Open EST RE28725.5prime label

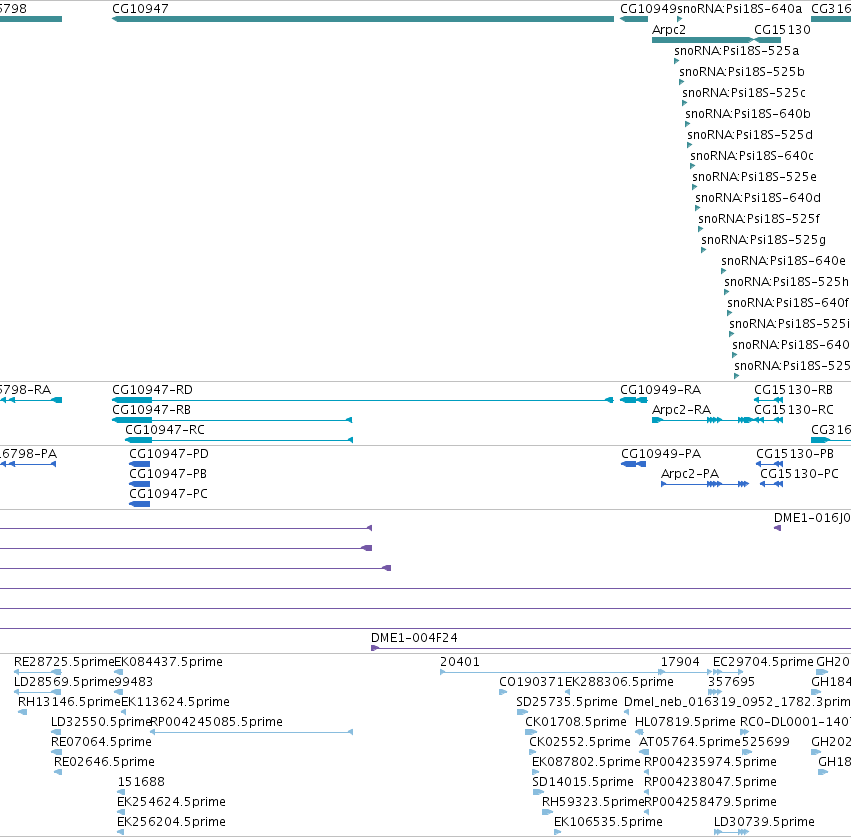tap(64, 662)
